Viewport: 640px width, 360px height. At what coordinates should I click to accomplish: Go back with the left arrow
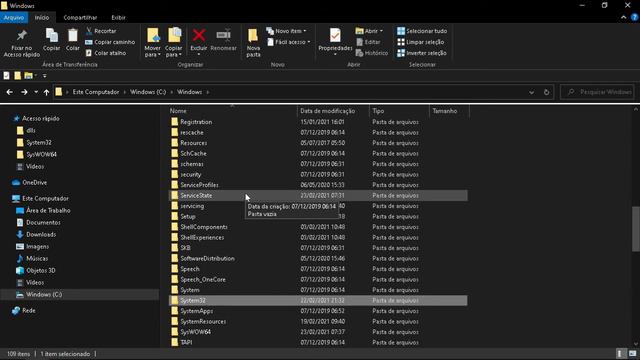point(9,92)
